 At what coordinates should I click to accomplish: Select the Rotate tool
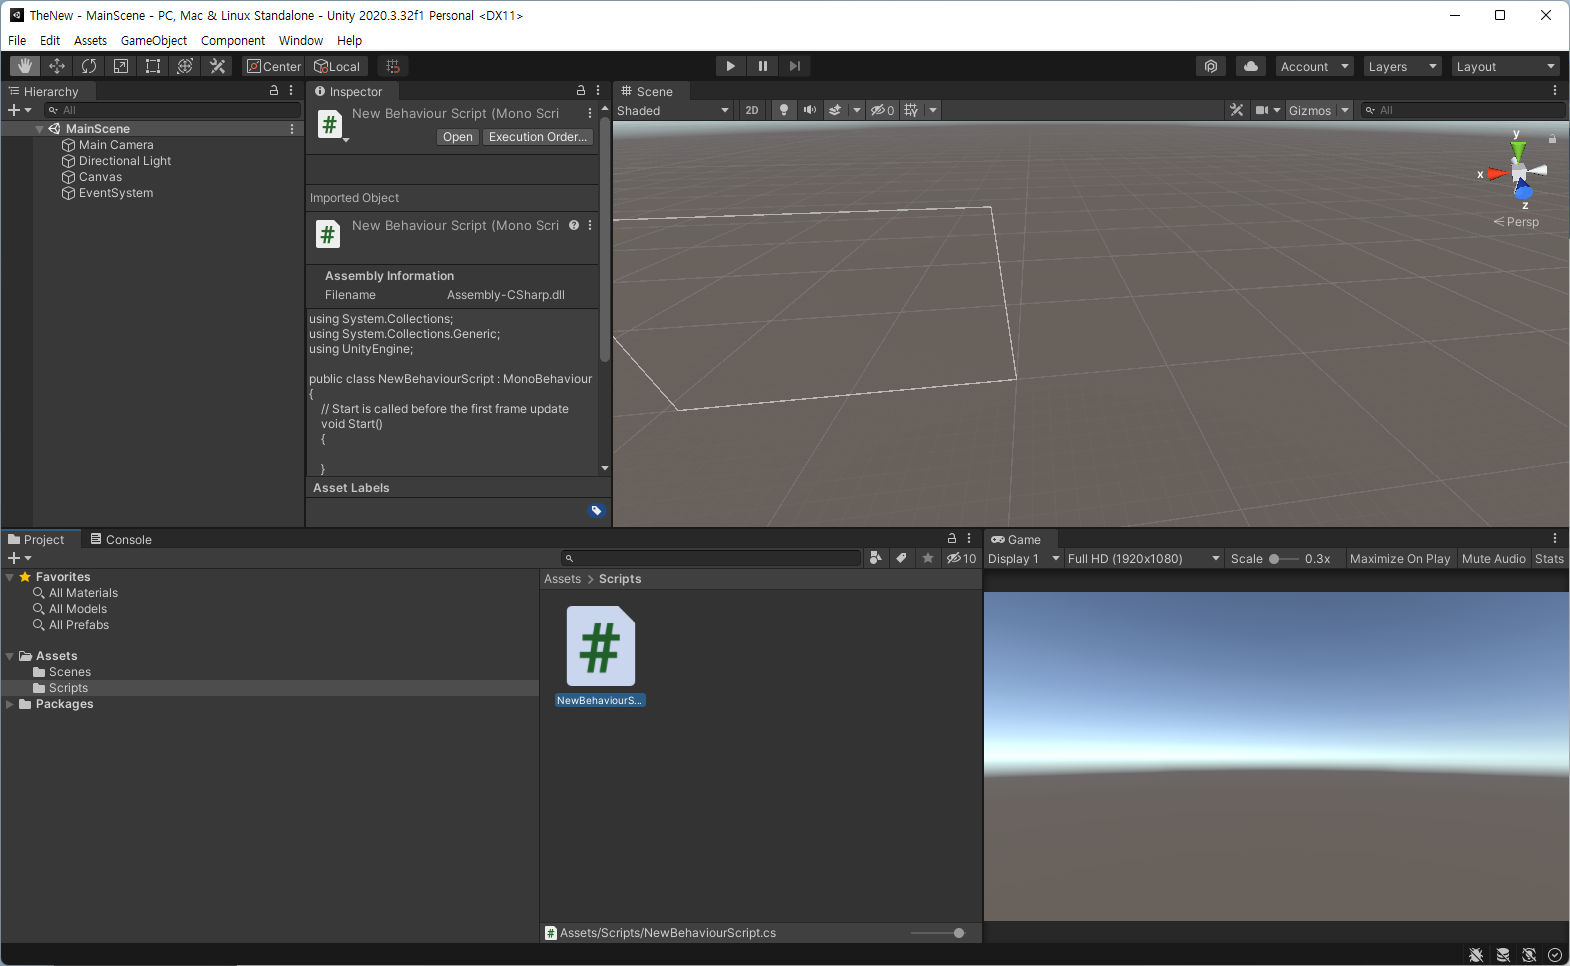89,66
